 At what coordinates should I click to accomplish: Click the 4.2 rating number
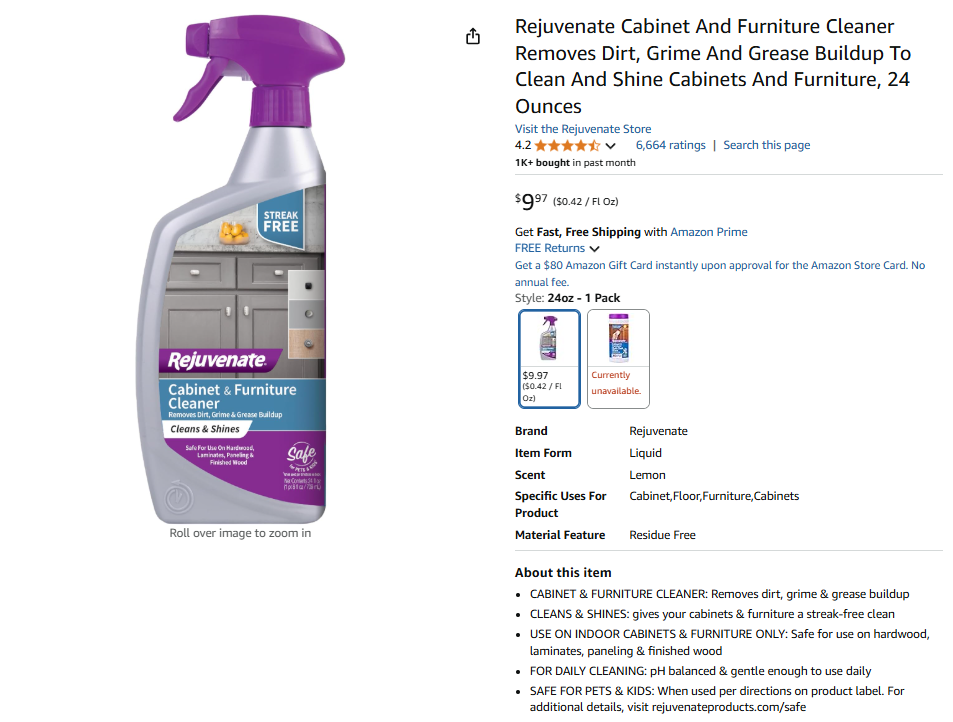(x=523, y=145)
